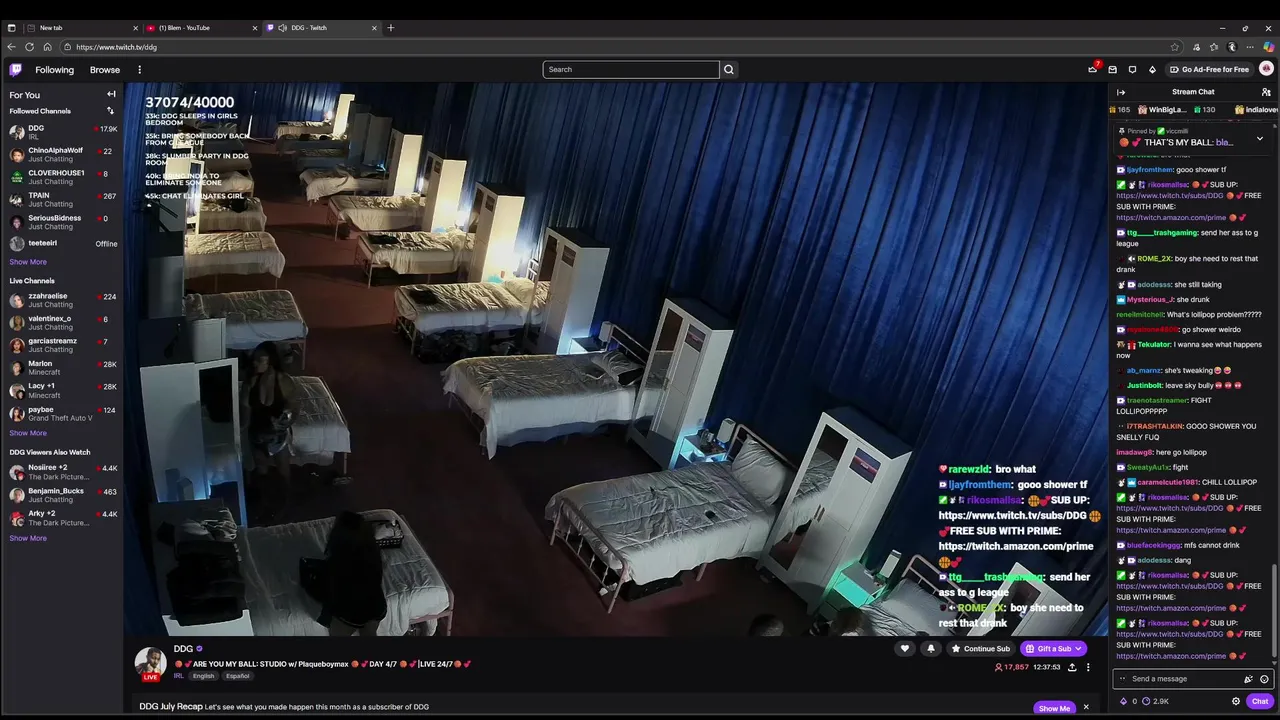
Task: Open Marlon Minecraft channel
Action: click(x=62, y=367)
